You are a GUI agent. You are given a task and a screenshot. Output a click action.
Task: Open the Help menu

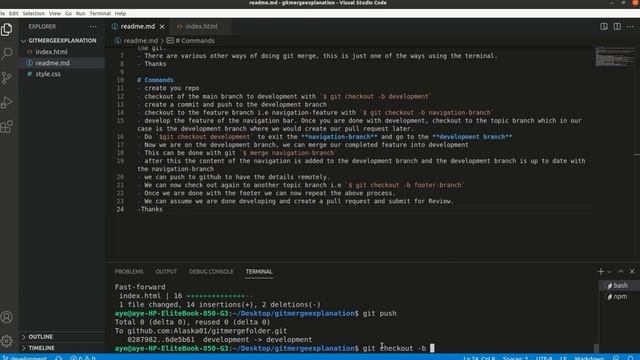click(120, 13)
